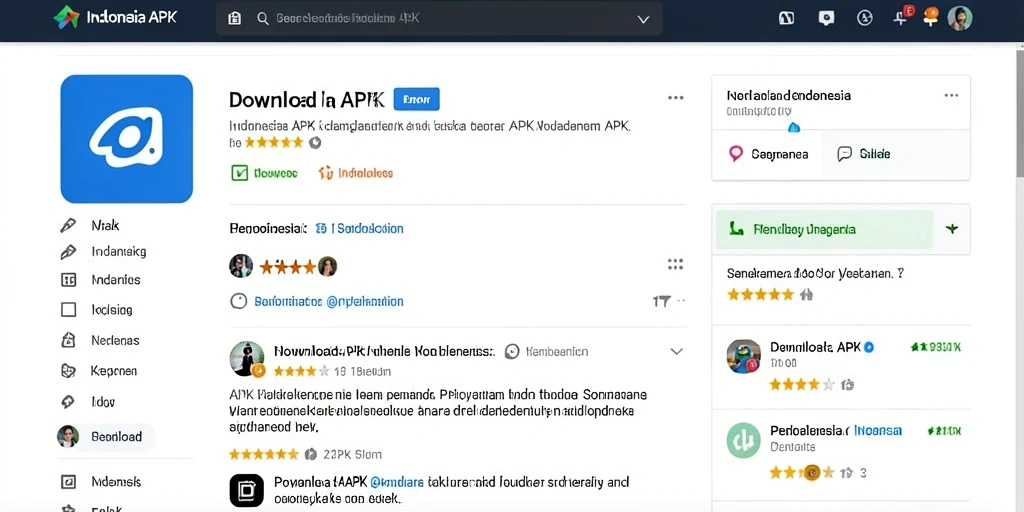
Task: Click the green plus icon beside Flendbay
Action: tap(952, 229)
